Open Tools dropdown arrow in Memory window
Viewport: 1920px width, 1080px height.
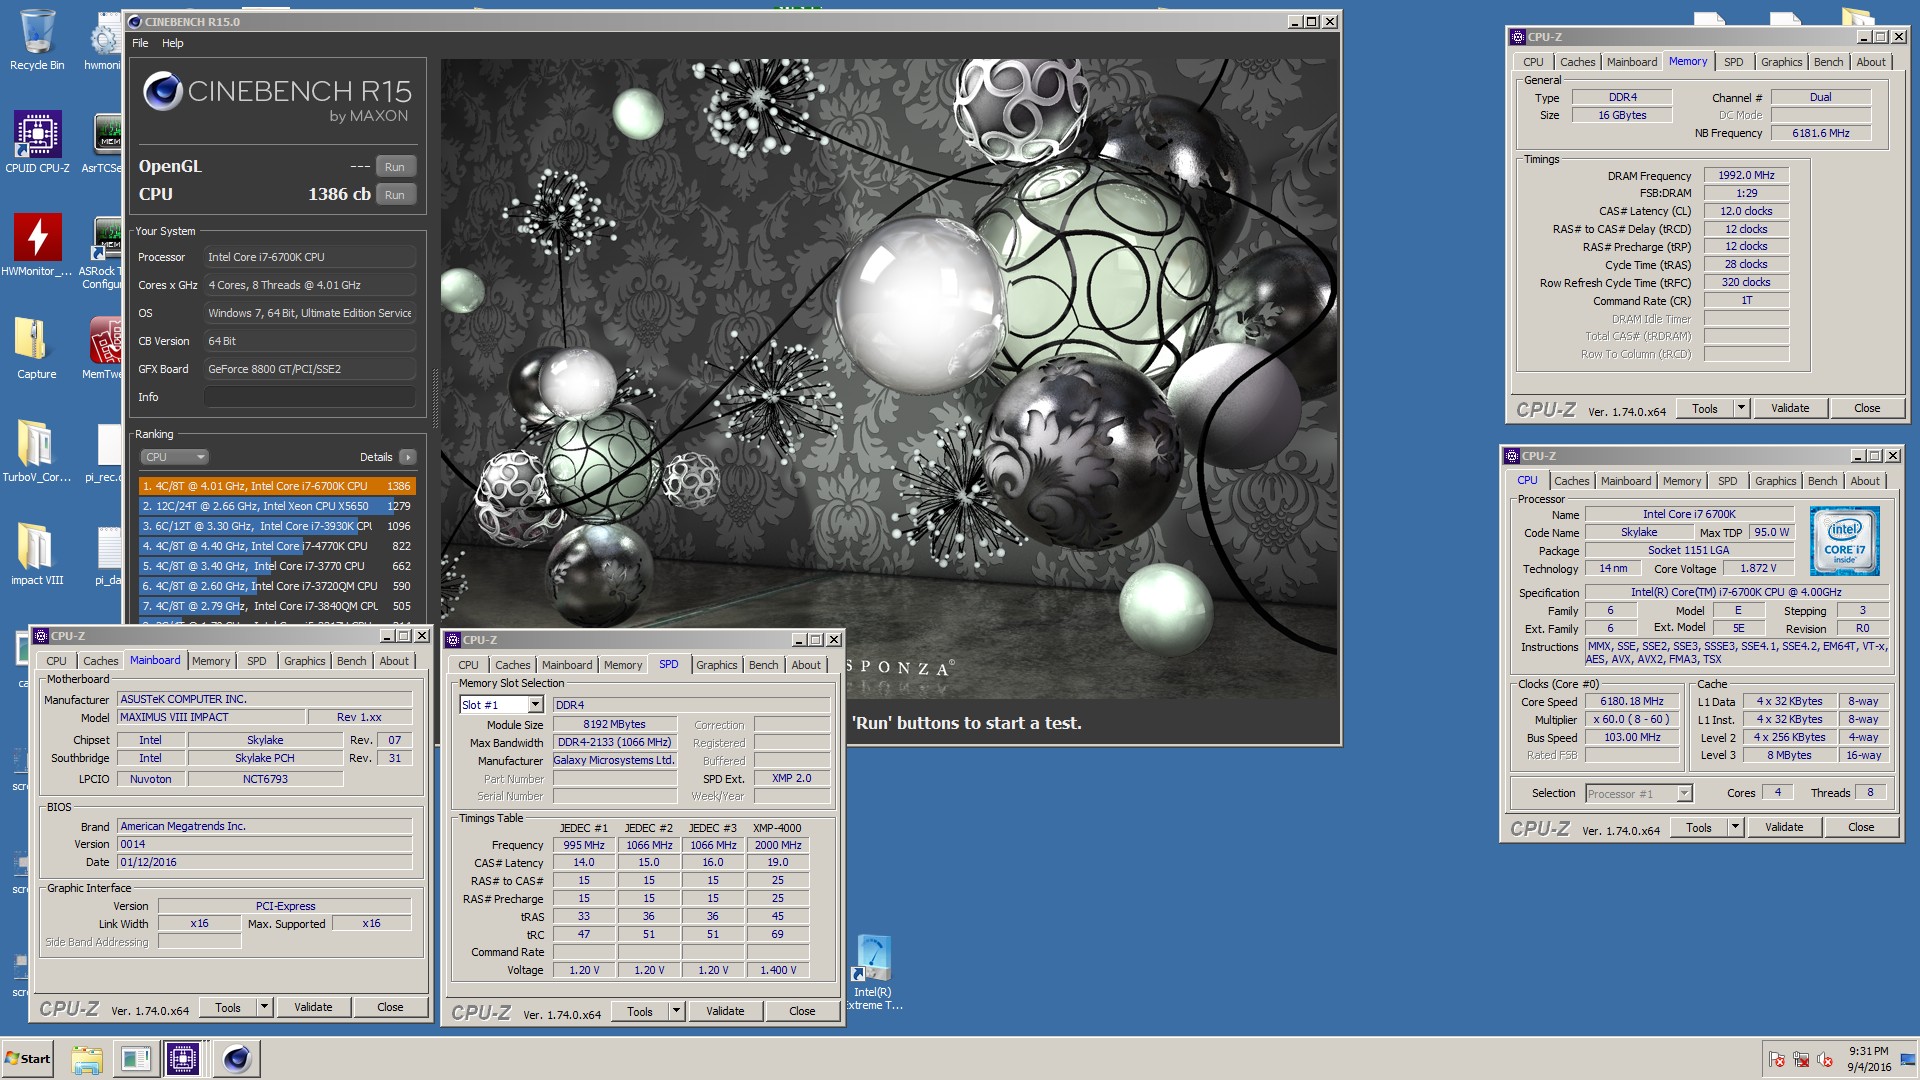pyautogui.click(x=1741, y=408)
